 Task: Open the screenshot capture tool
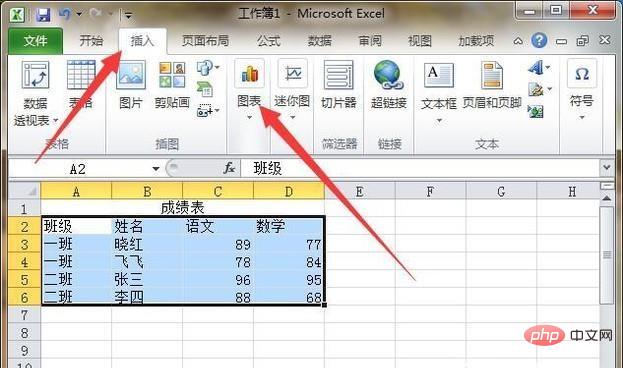tap(208, 110)
